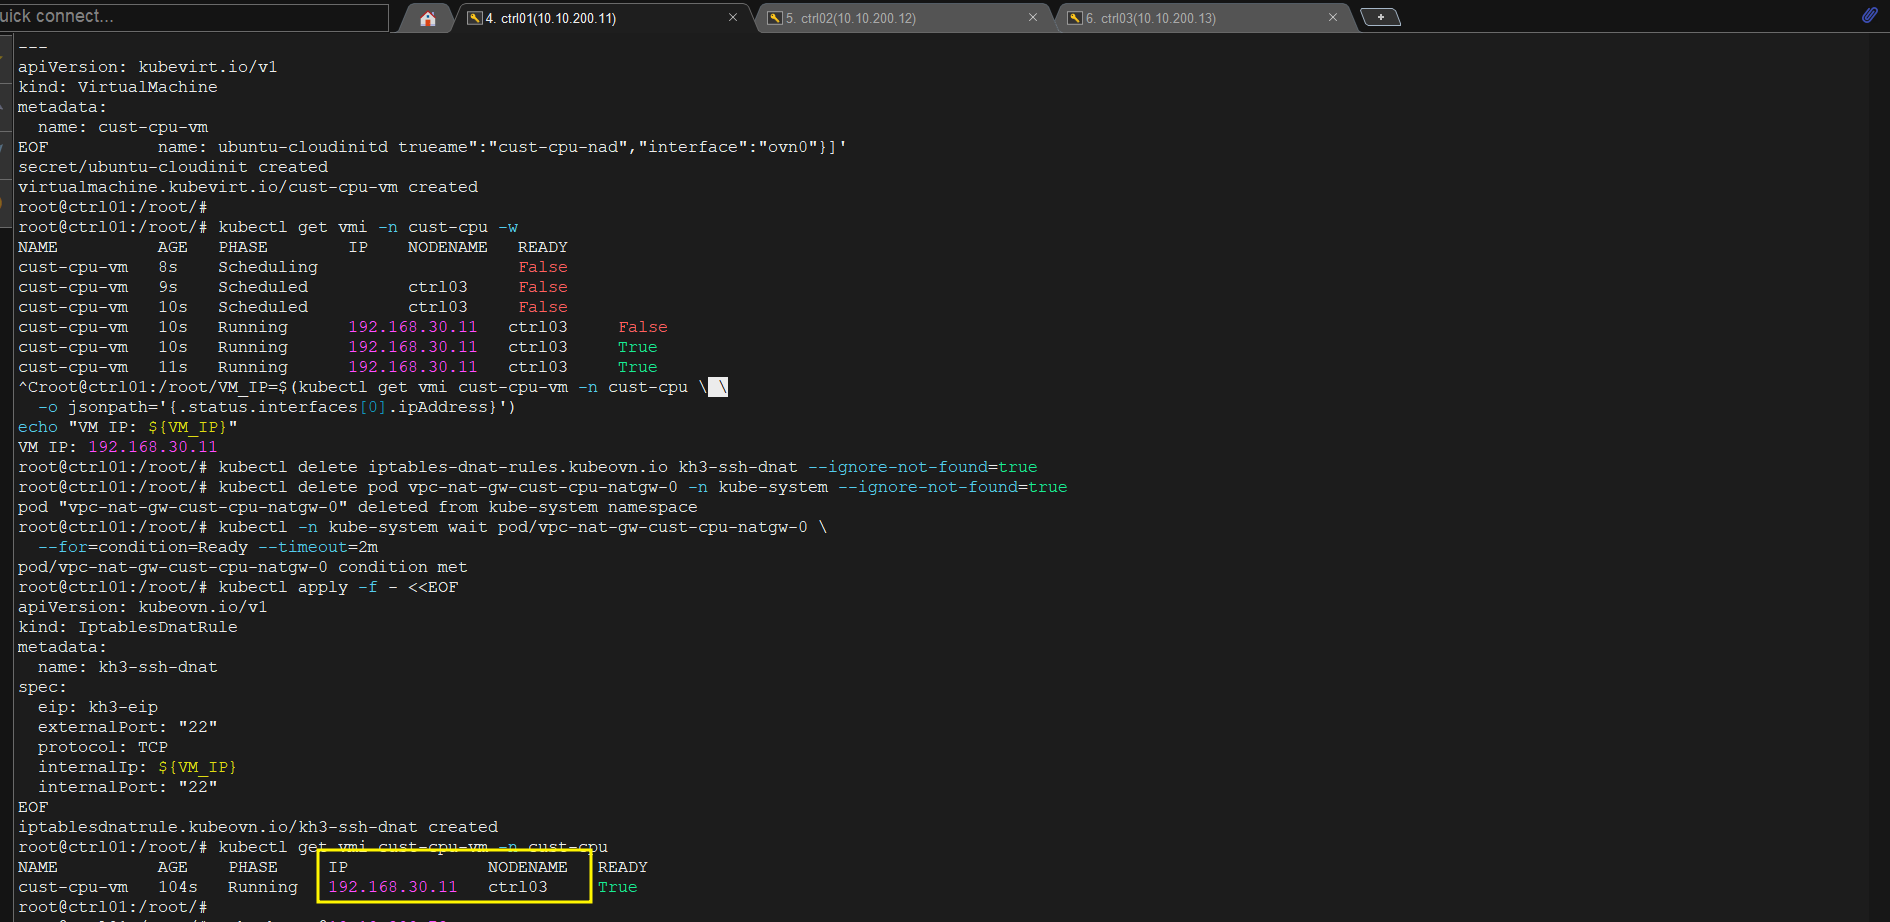Click 'pod/vpc-nat-gw-cust-cpu-natgw-0 condition met' line
1890x922 pixels.
point(243,567)
